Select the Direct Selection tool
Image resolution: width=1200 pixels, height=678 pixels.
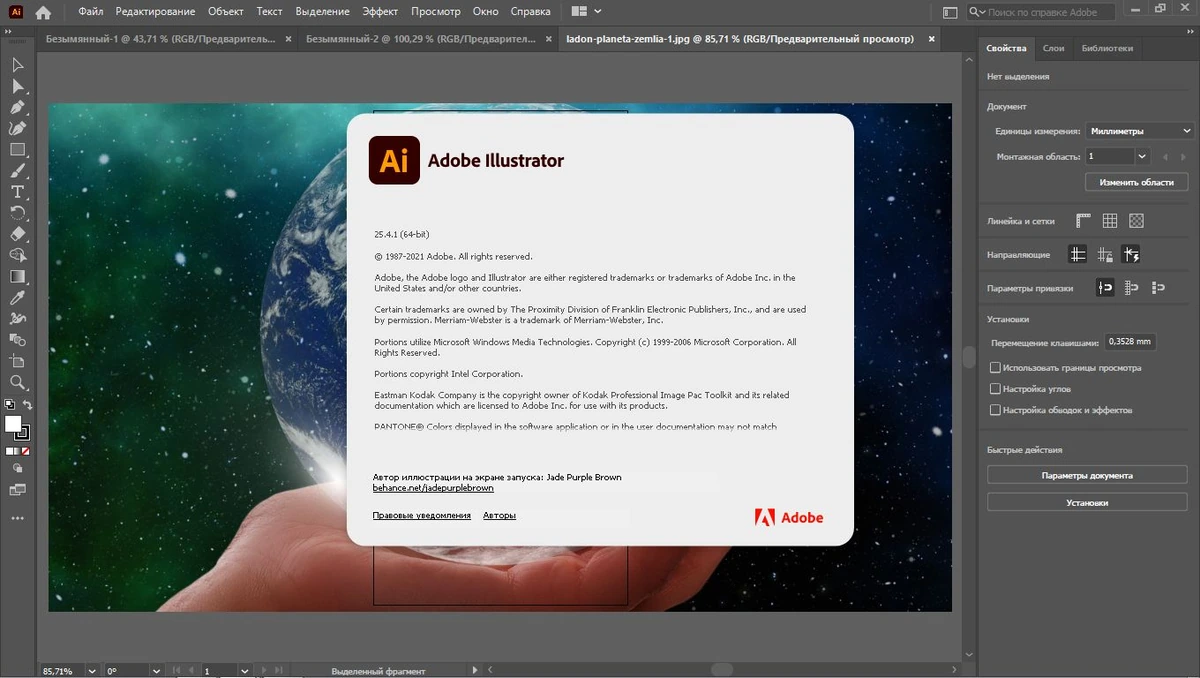coord(17,86)
